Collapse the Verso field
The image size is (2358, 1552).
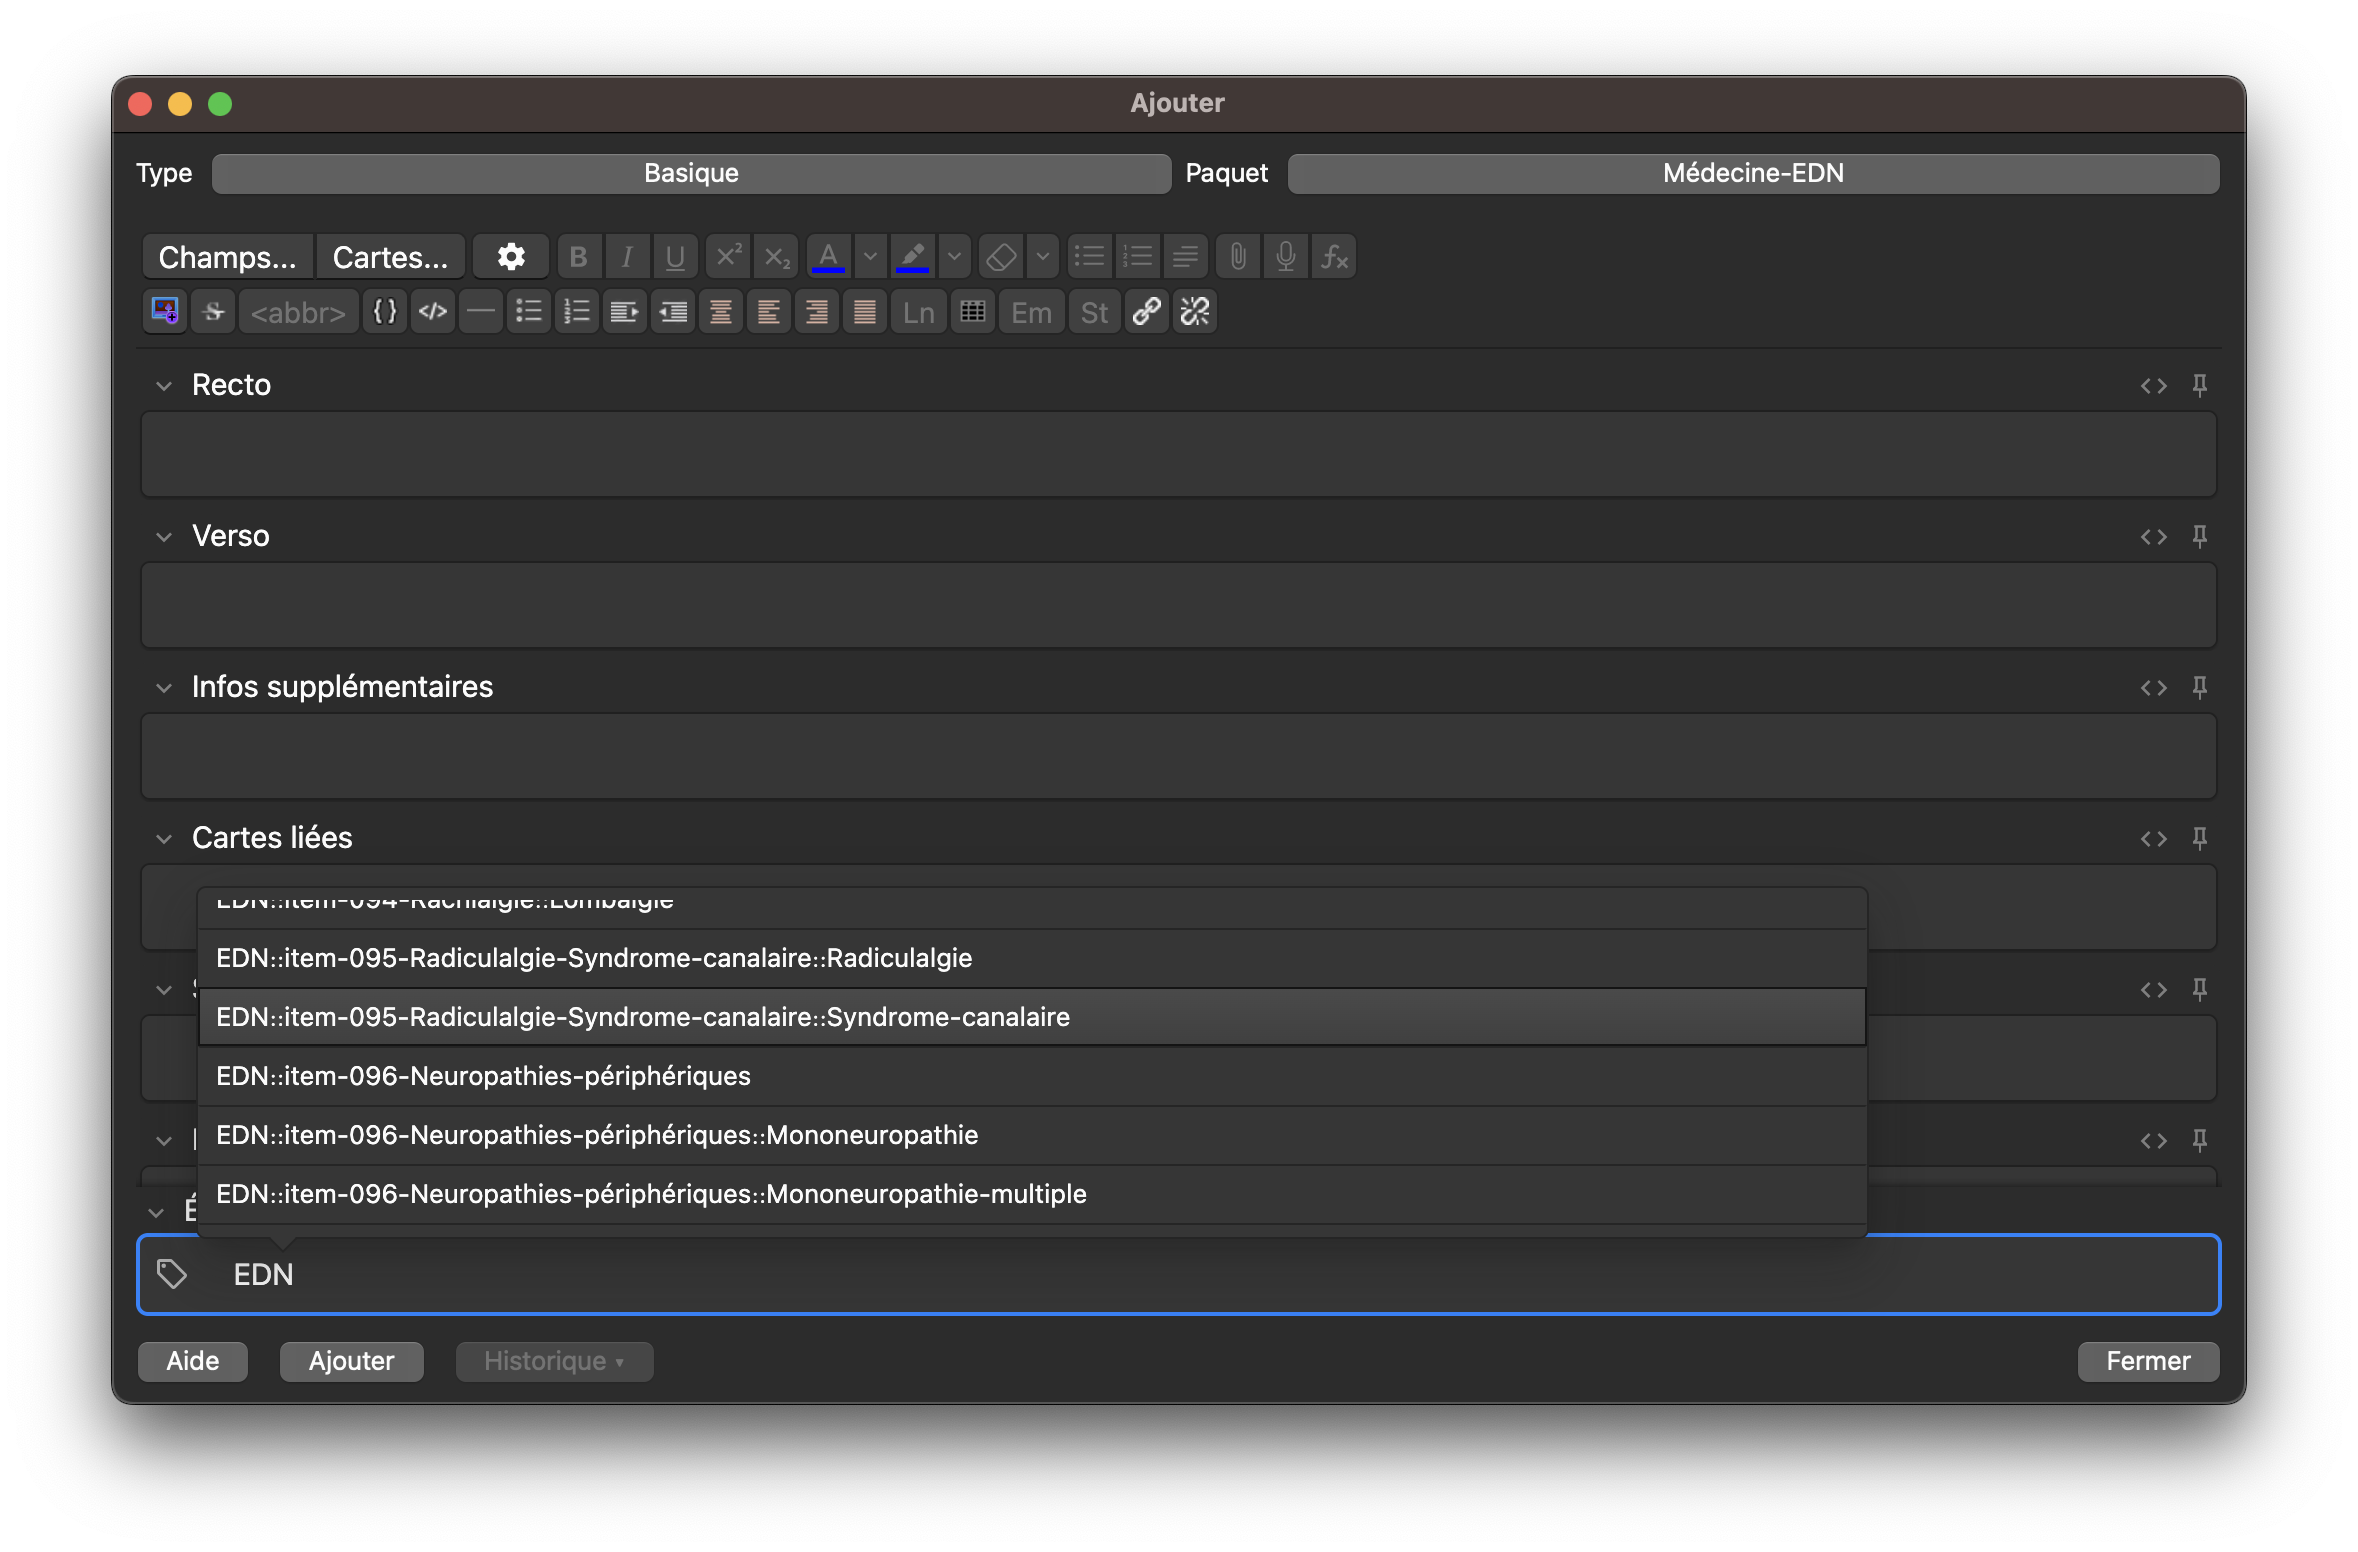(164, 537)
